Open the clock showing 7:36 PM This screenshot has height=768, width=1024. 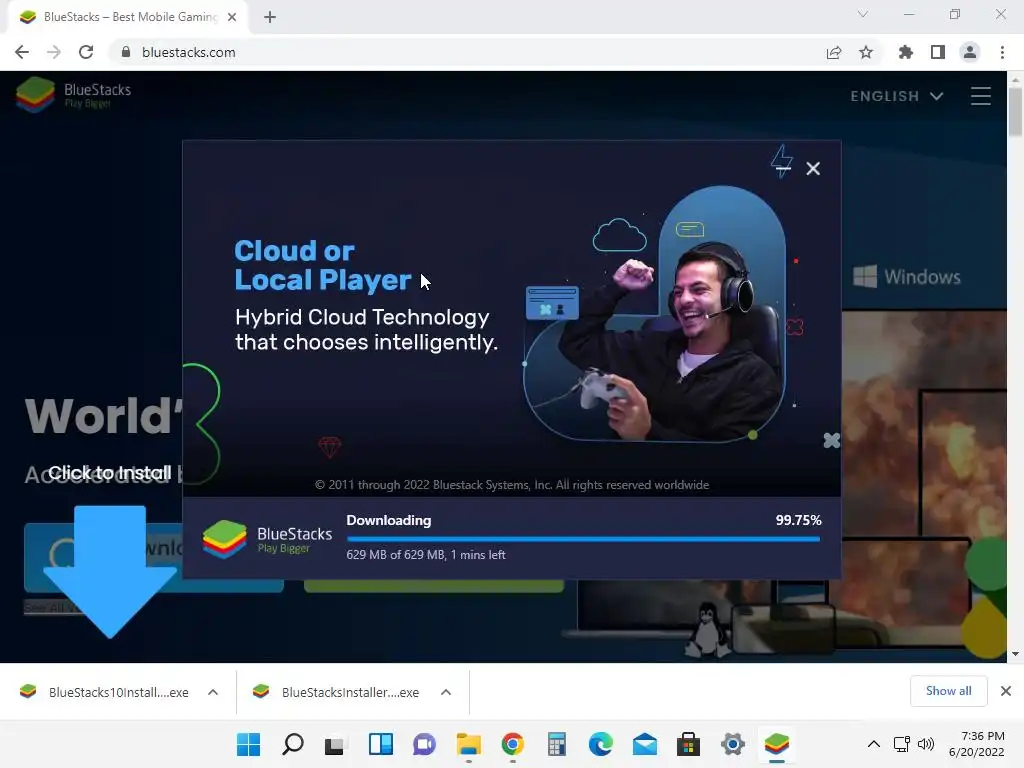point(976,744)
